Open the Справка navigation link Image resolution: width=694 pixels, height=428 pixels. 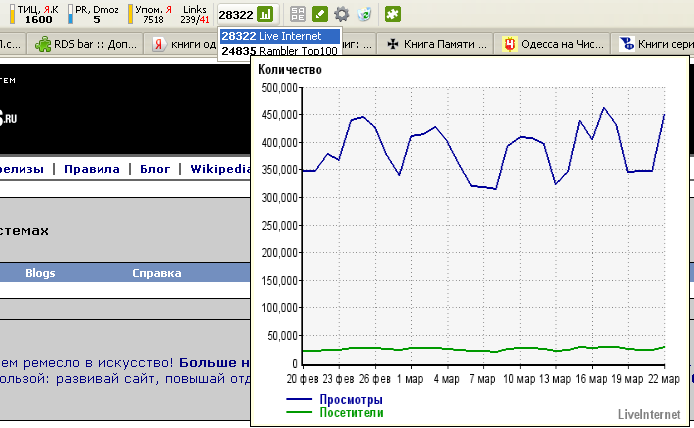[157, 273]
